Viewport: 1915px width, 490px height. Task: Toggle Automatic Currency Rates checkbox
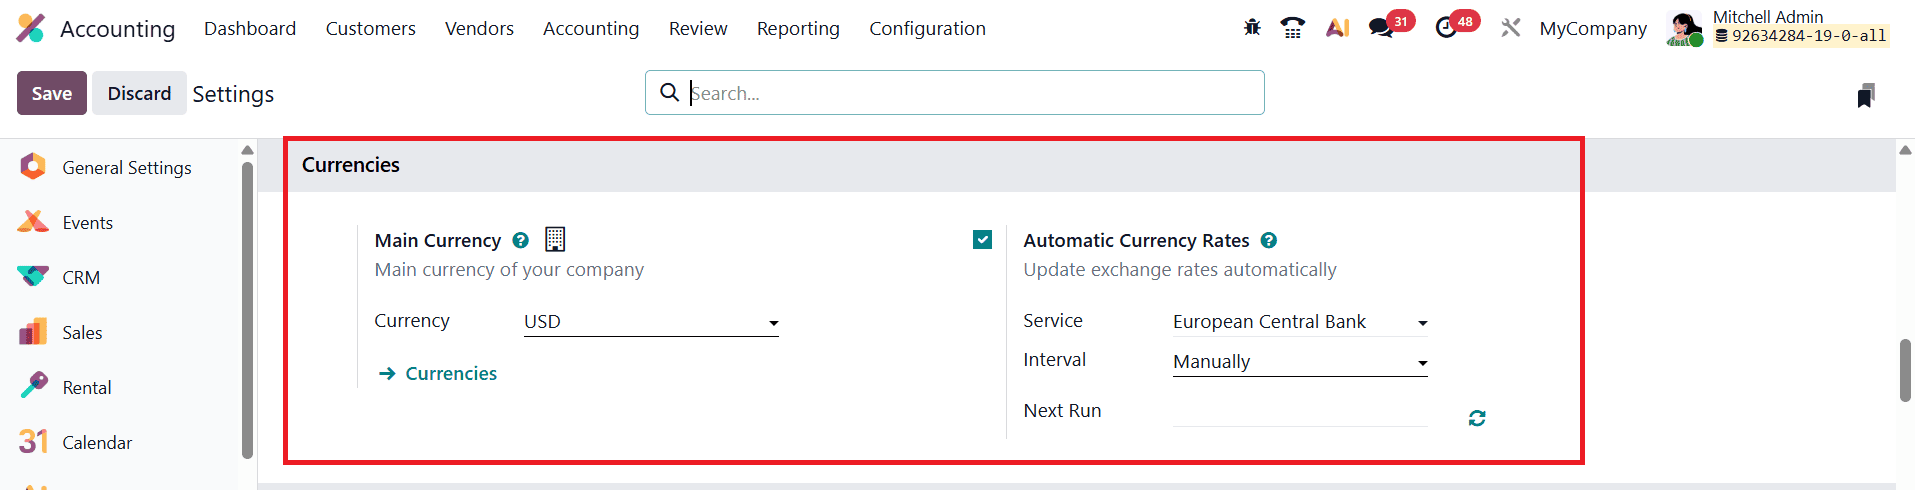(x=982, y=240)
